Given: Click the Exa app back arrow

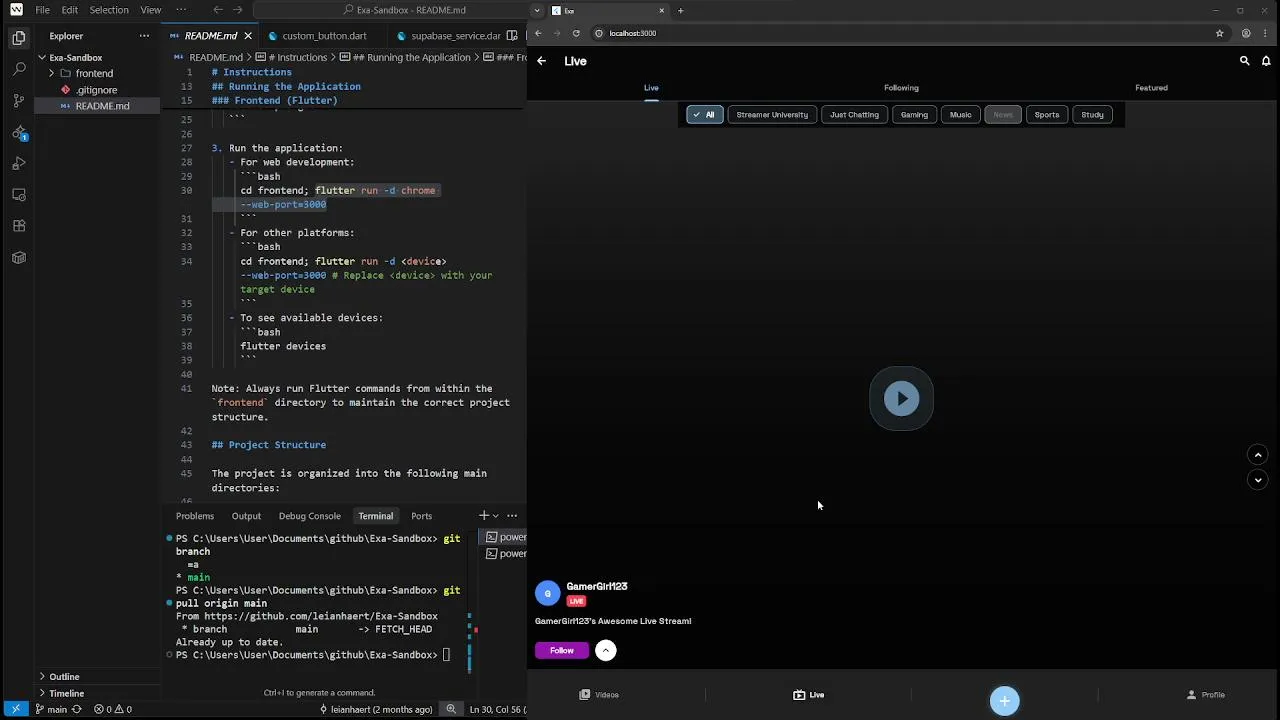Looking at the screenshot, I should [x=541, y=61].
